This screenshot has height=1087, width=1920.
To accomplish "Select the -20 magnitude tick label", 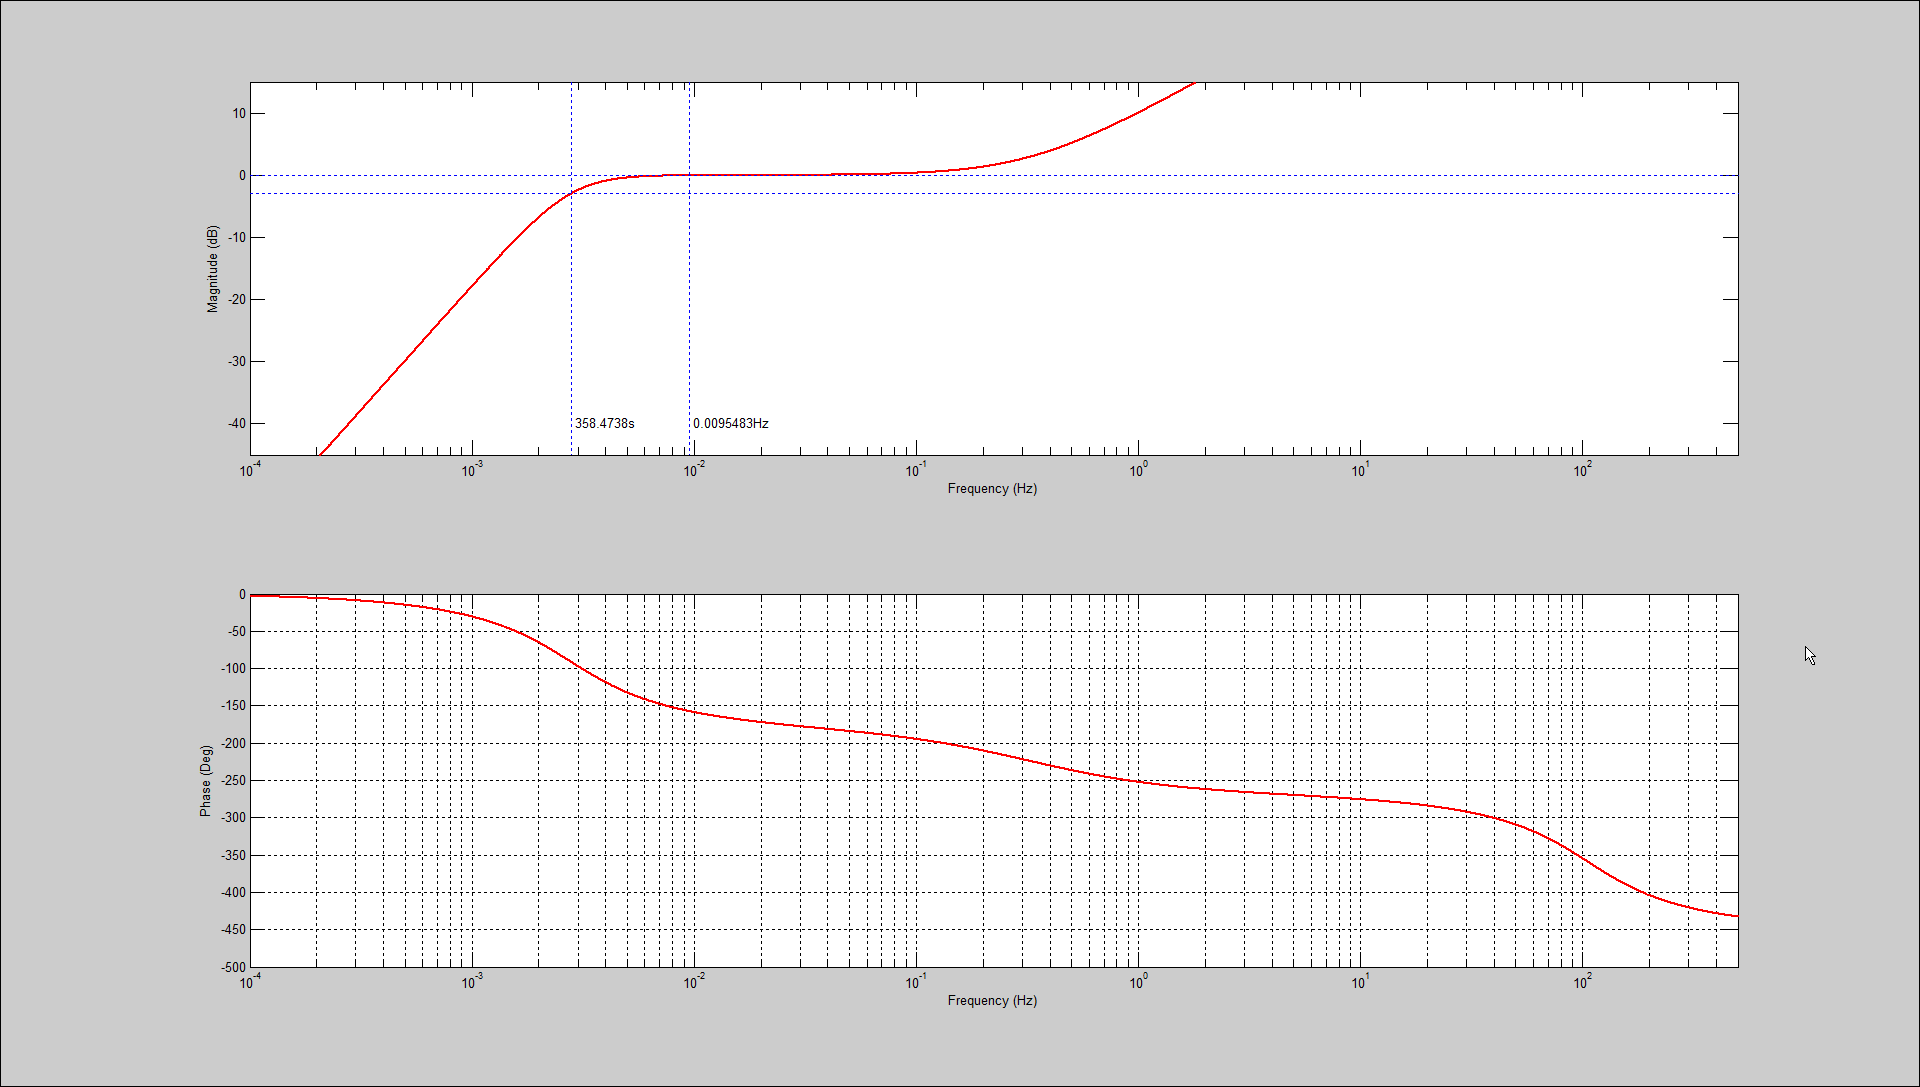I will pos(237,299).
